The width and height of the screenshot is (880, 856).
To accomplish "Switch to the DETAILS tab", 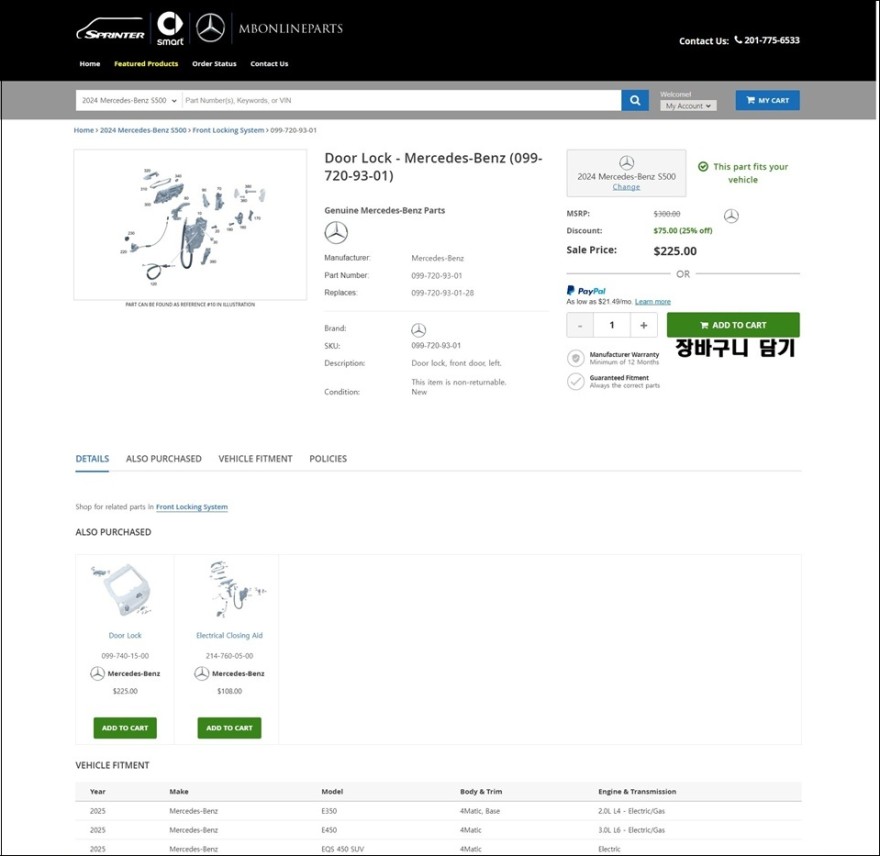I will click(x=92, y=459).
